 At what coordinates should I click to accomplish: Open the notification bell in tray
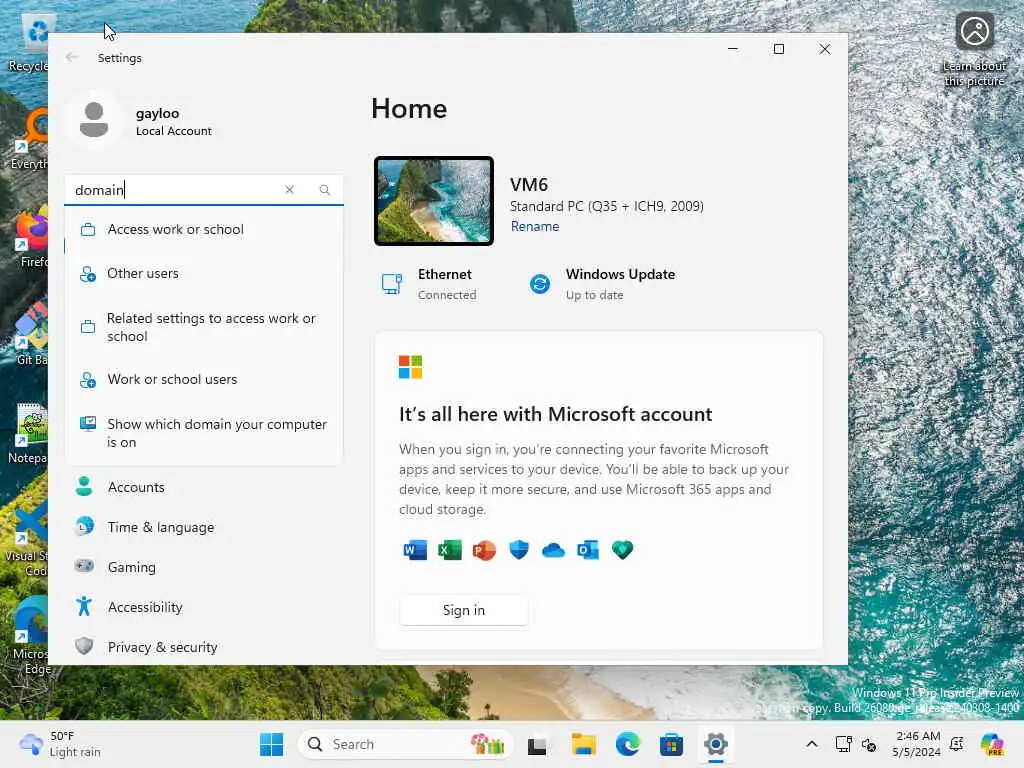pos(957,744)
